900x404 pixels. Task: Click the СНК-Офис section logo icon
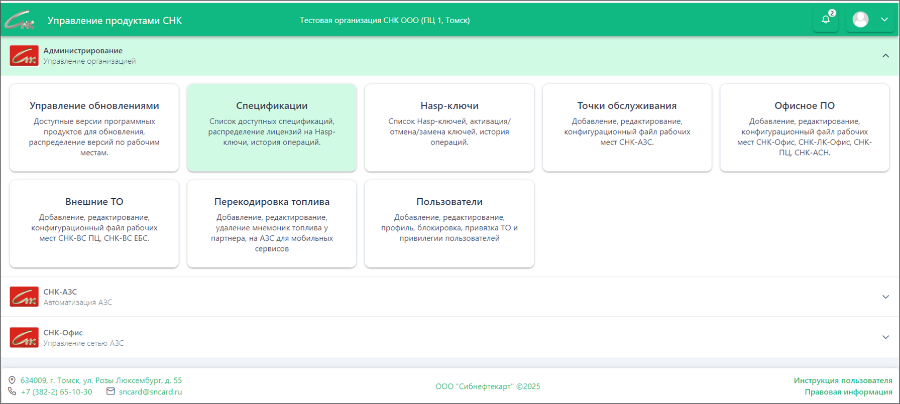[23, 336]
